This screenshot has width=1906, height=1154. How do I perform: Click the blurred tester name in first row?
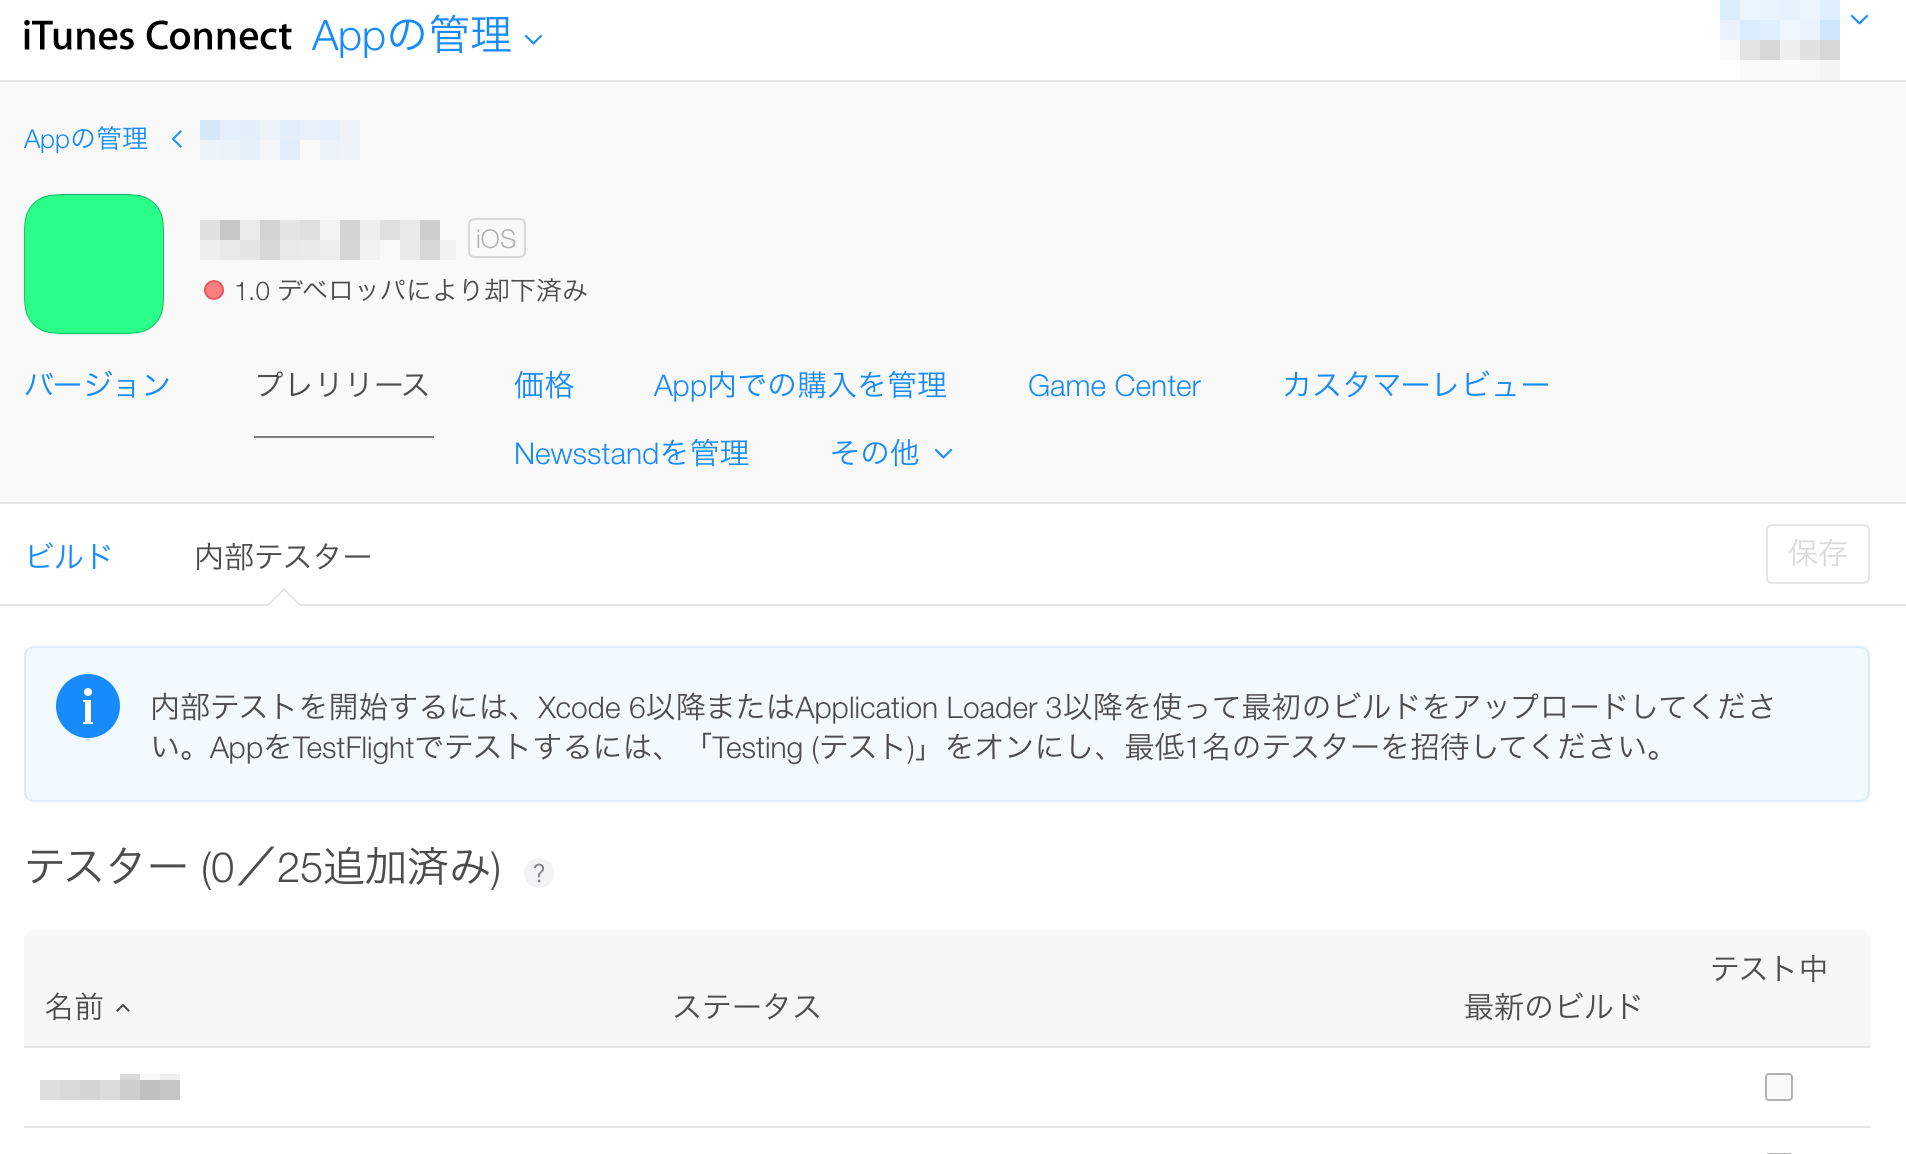point(110,1087)
